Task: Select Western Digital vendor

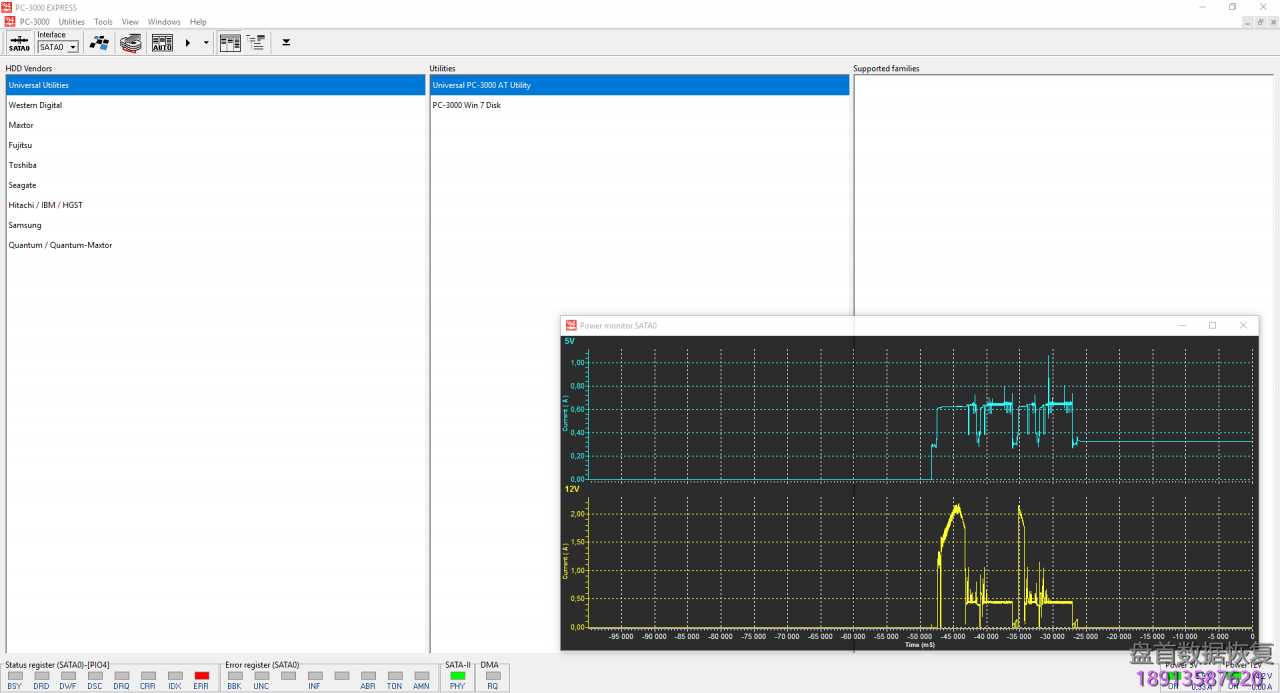Action: pyautogui.click(x=35, y=105)
